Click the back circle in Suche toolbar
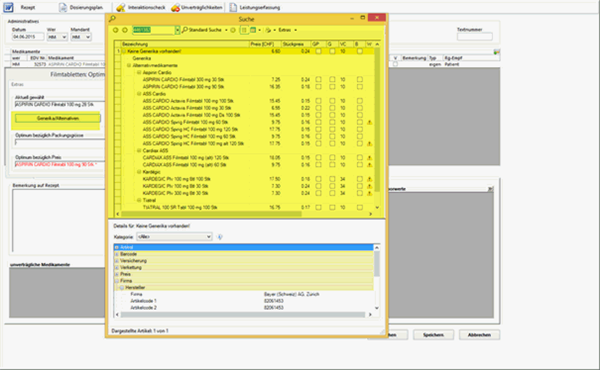 point(116,30)
